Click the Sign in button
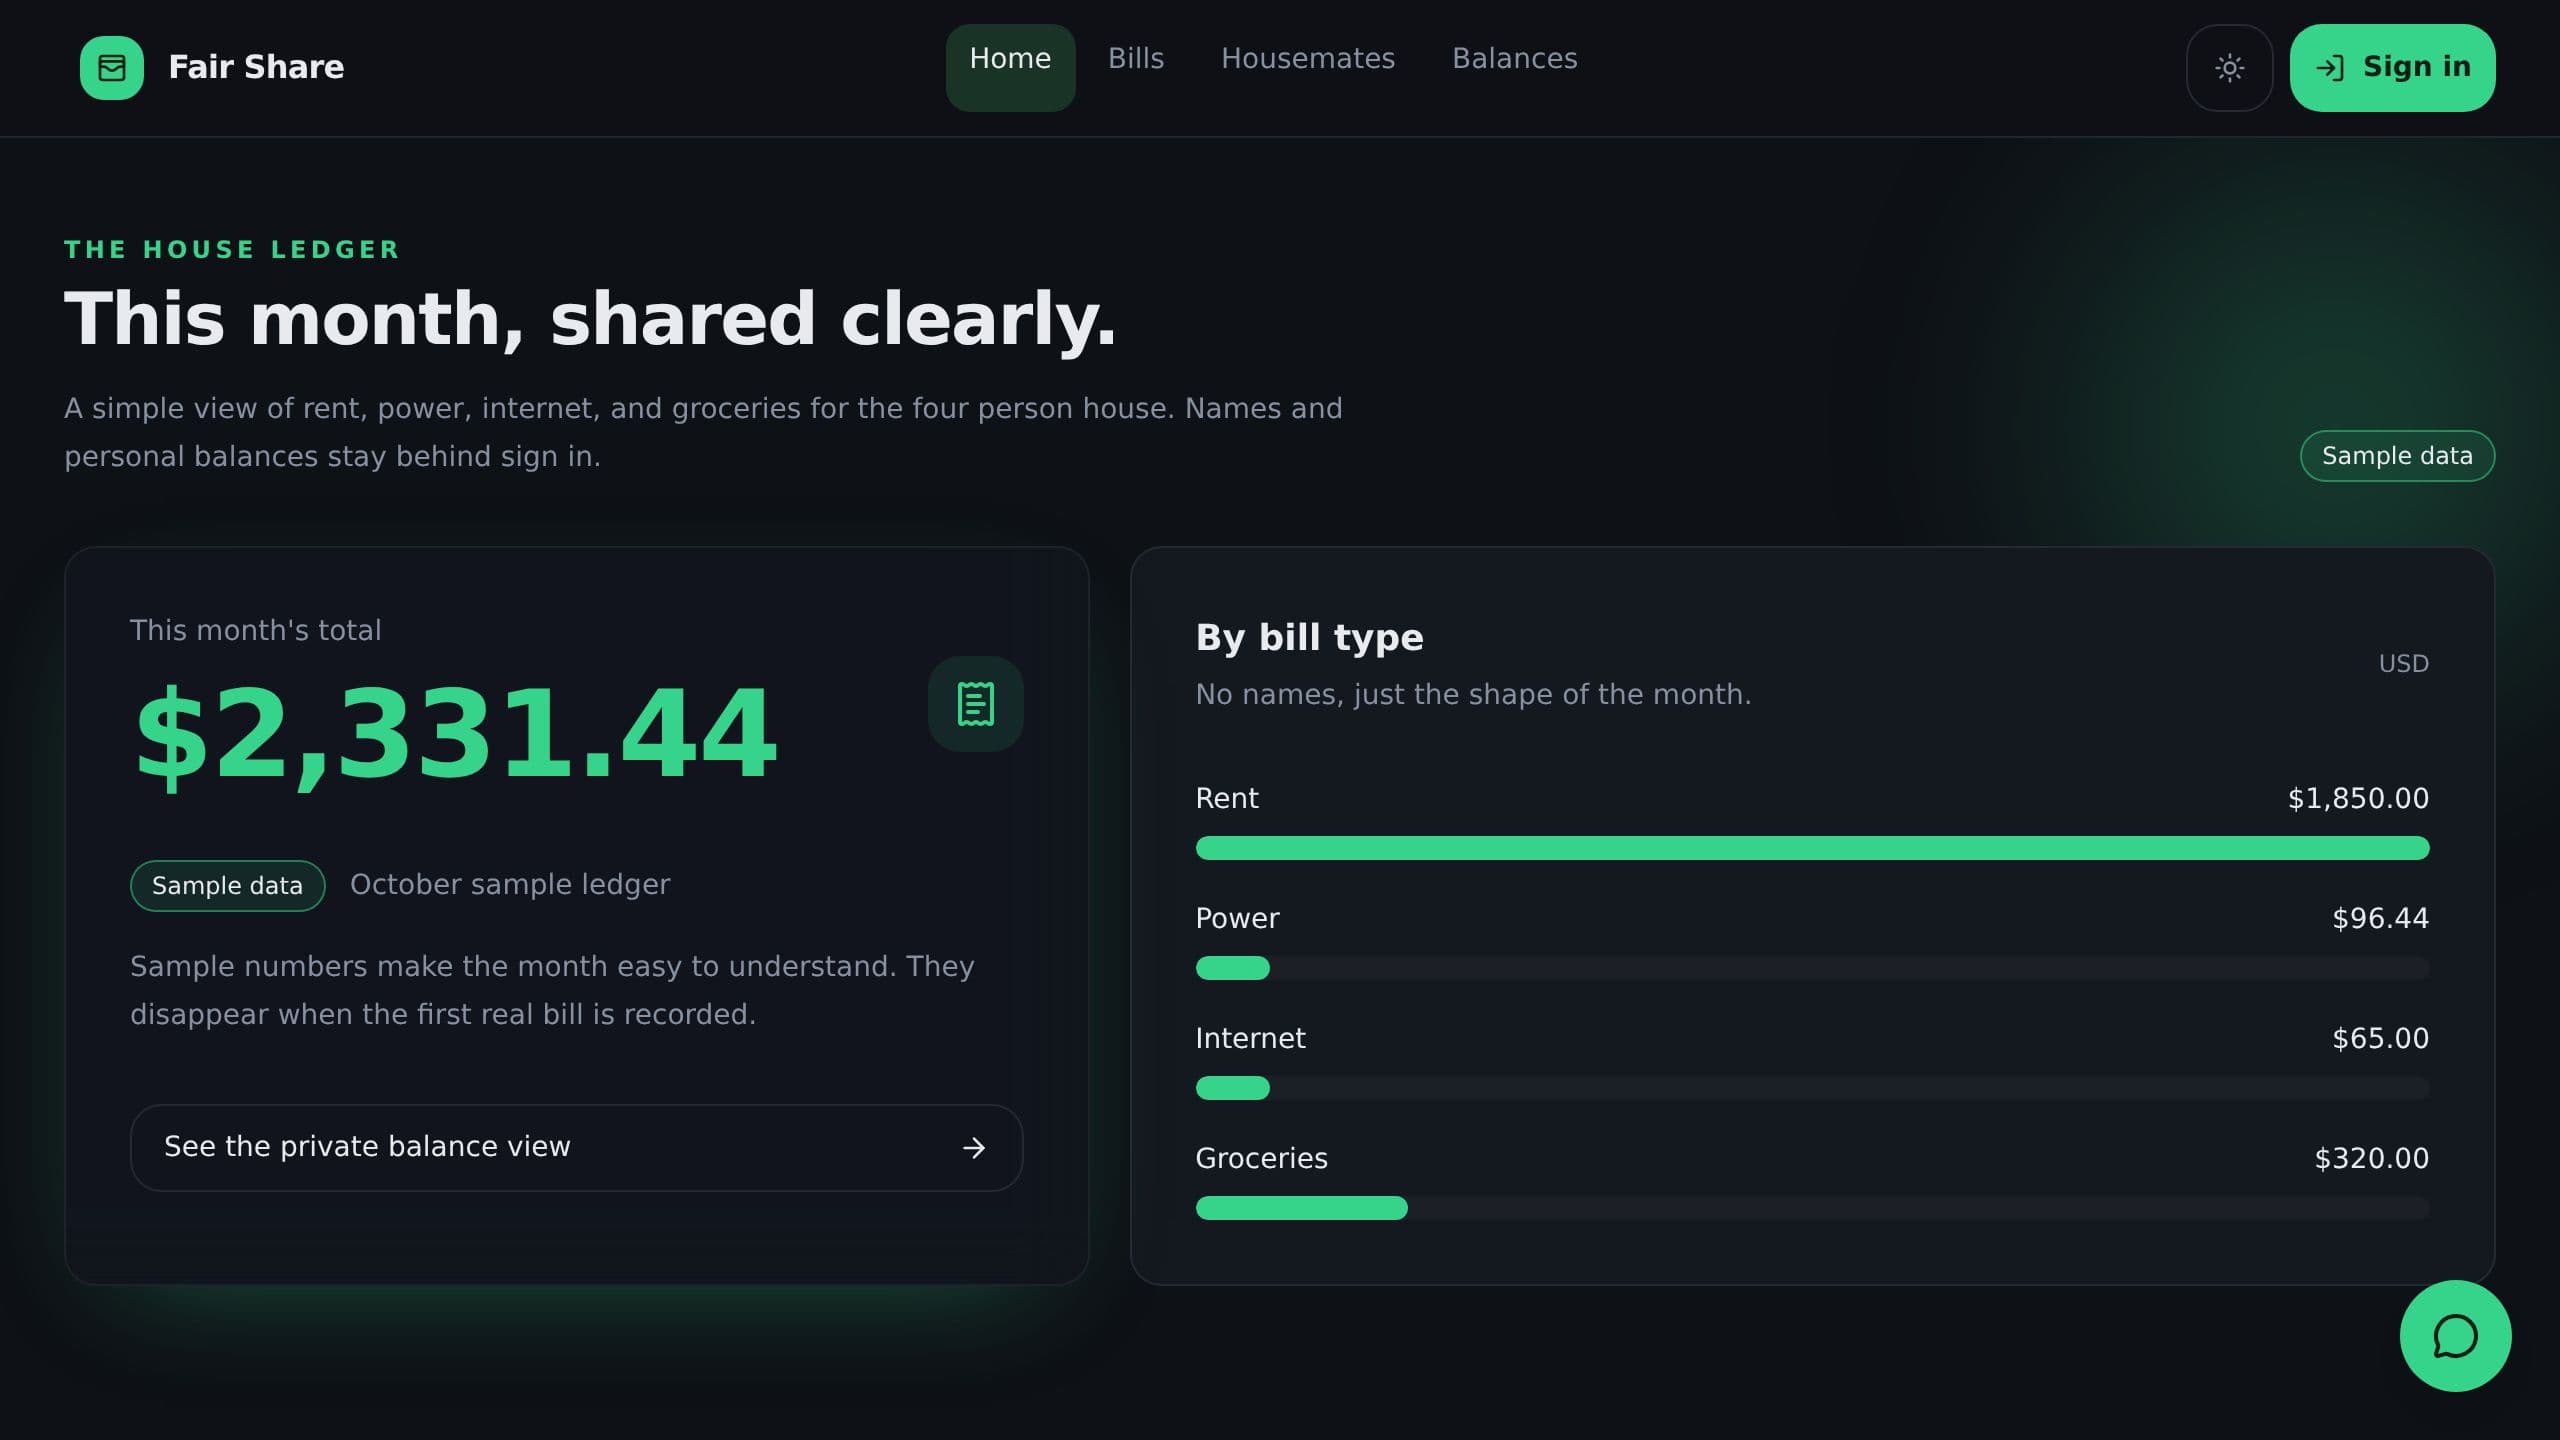The height and width of the screenshot is (1440, 2560). [2392, 68]
